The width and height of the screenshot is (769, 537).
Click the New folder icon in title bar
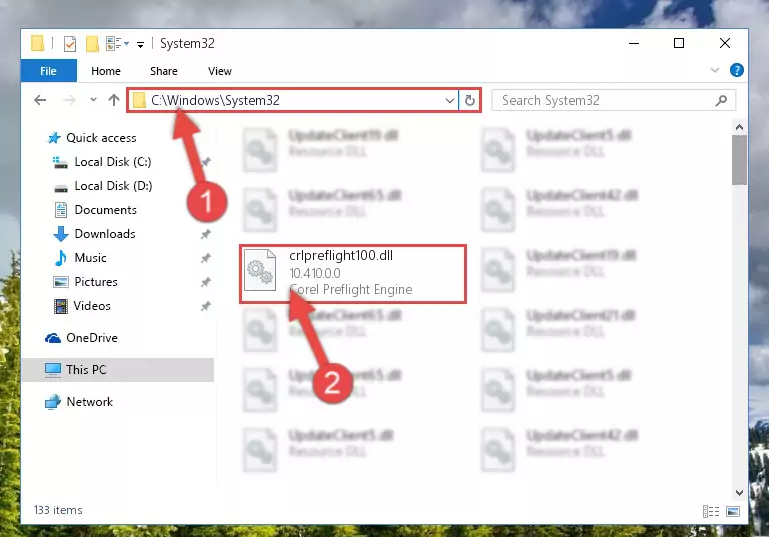coord(92,44)
